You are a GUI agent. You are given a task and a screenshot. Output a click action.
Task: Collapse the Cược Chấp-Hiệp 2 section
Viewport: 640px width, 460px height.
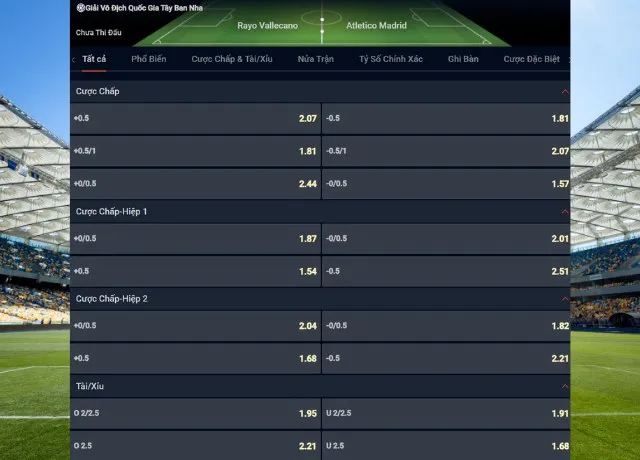click(565, 299)
